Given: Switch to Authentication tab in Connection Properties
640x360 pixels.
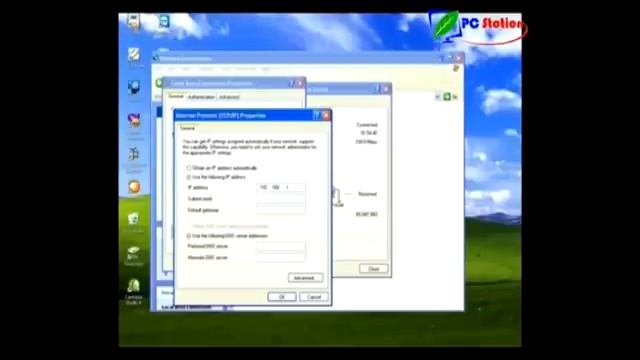Looking at the screenshot, I should [201, 97].
